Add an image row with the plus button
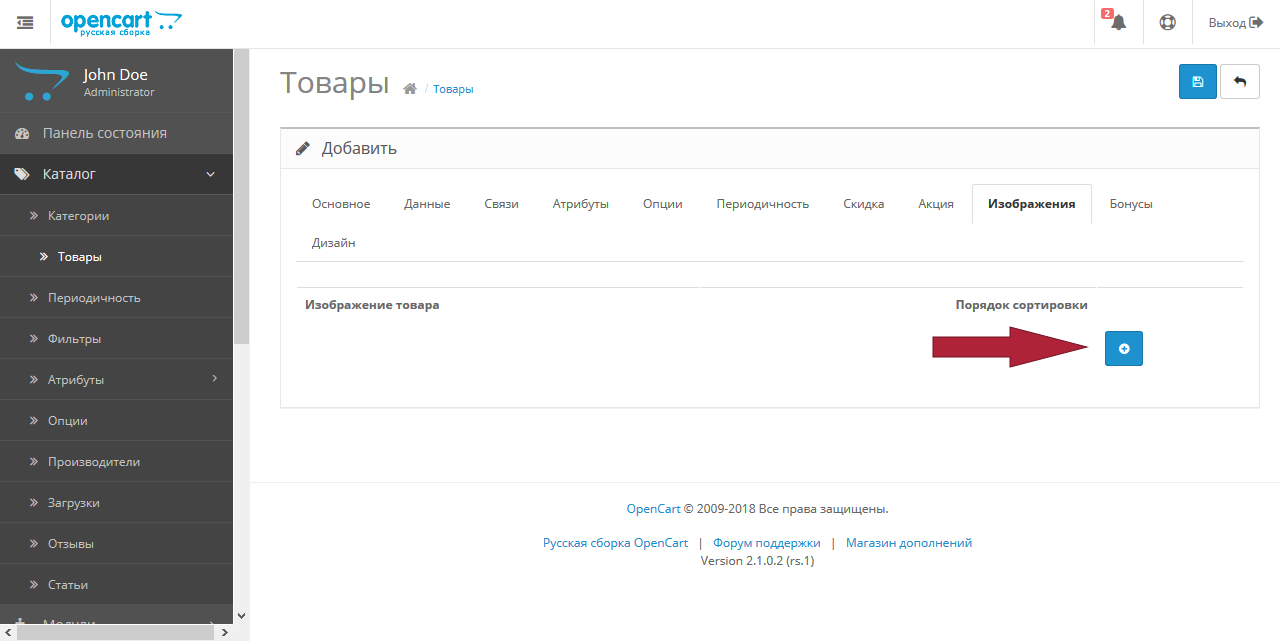Viewport: 1280px width, 641px height. pos(1124,348)
